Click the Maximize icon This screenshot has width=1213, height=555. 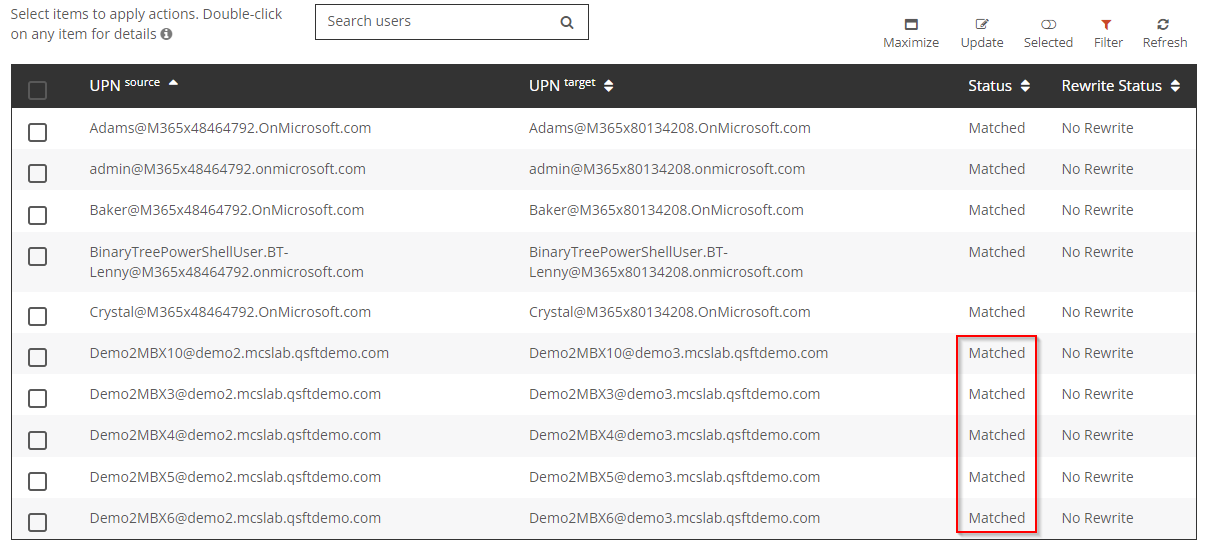pos(910,25)
